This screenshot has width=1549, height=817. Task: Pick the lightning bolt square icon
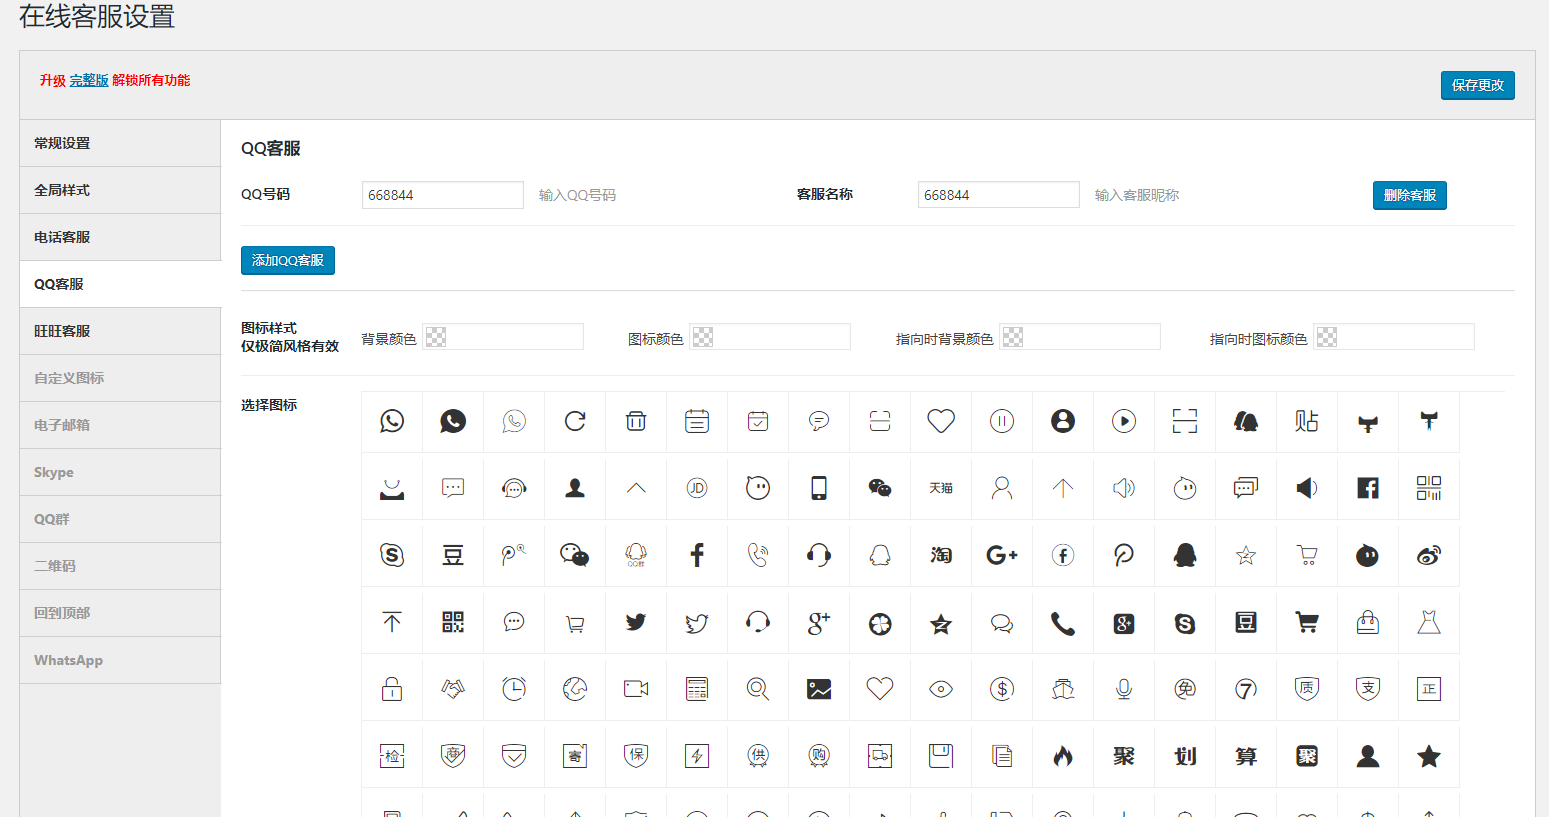(697, 756)
